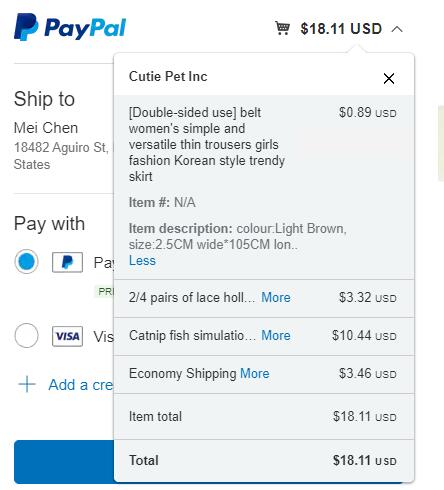Image resolution: width=444 pixels, height=490 pixels.
Task: Expand lace item details with More
Action: pos(276,297)
